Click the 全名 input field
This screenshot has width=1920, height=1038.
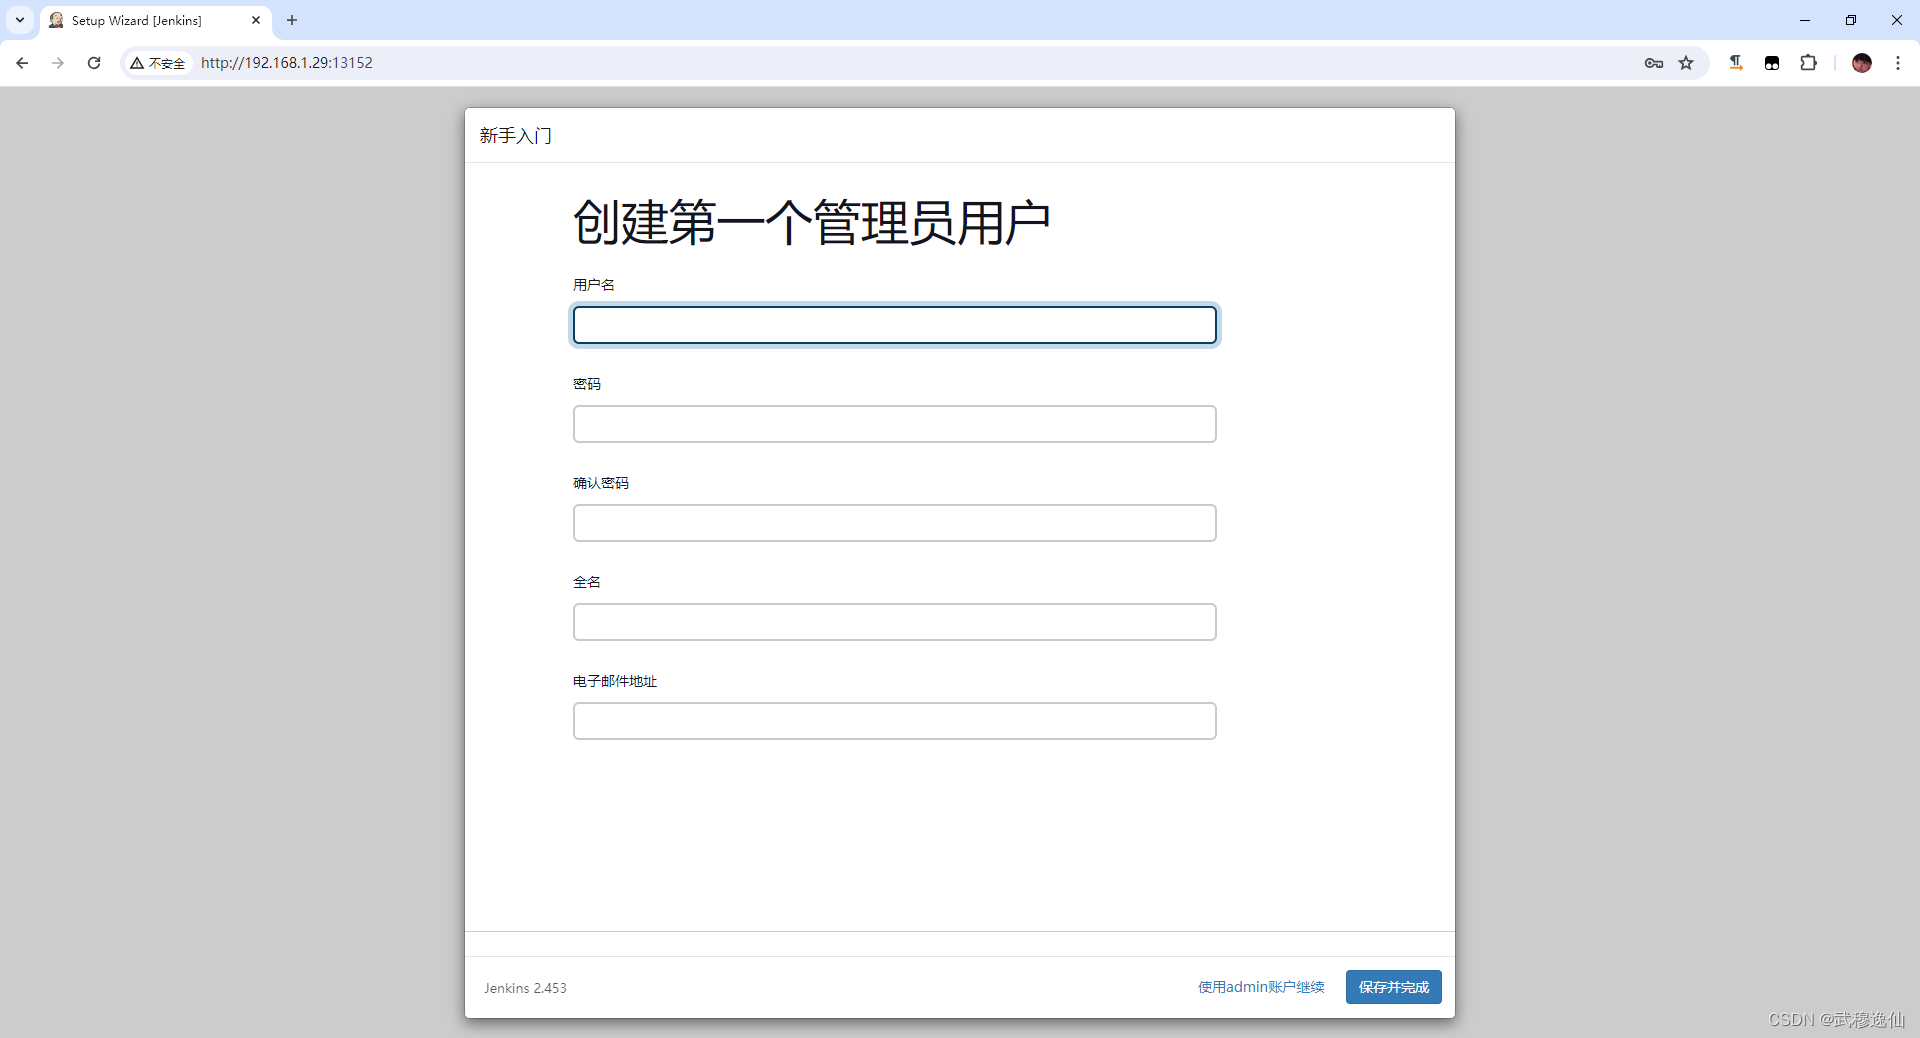tap(895, 622)
